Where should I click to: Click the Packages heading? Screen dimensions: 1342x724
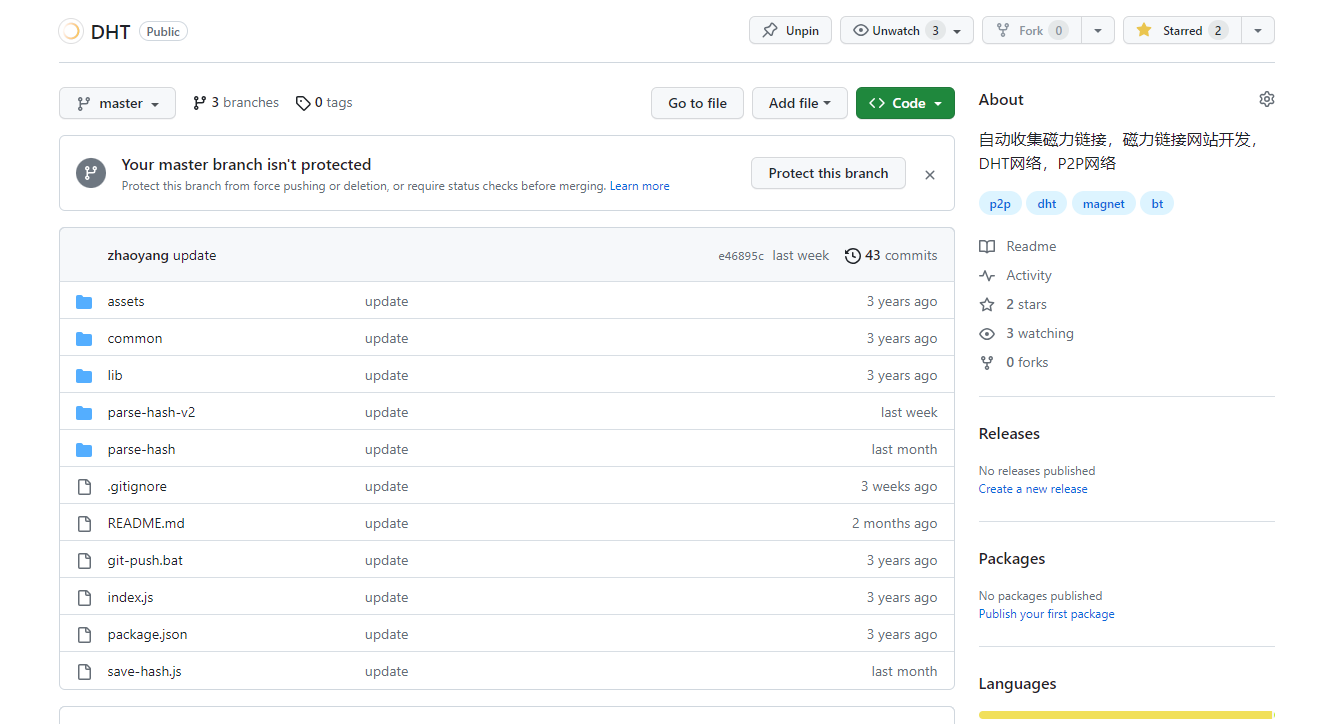[1012, 559]
